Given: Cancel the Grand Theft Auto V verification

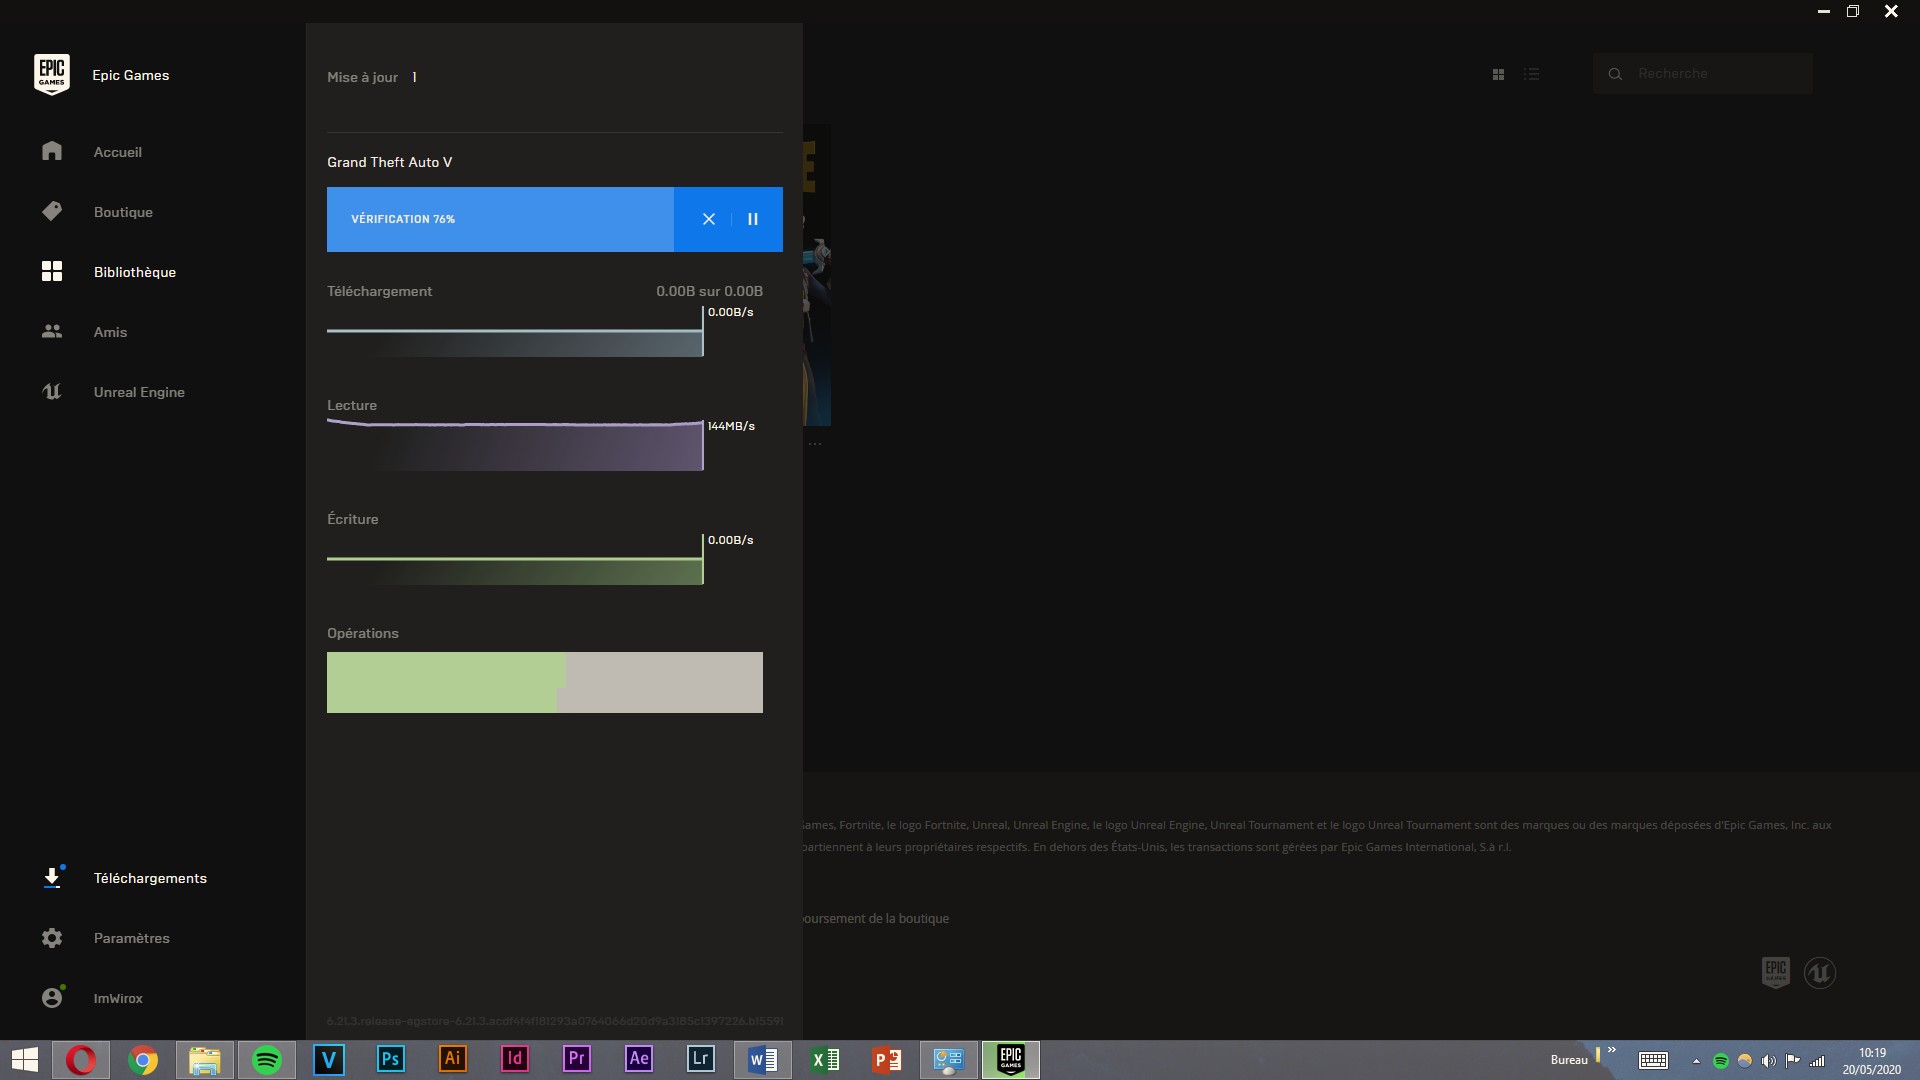Looking at the screenshot, I should point(708,219).
